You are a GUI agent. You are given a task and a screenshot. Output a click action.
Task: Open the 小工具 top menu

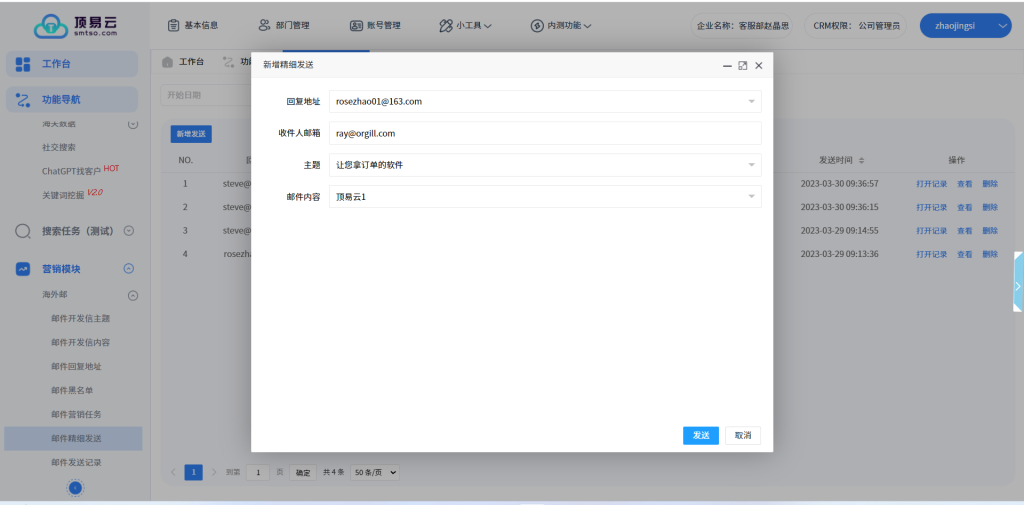(465, 25)
